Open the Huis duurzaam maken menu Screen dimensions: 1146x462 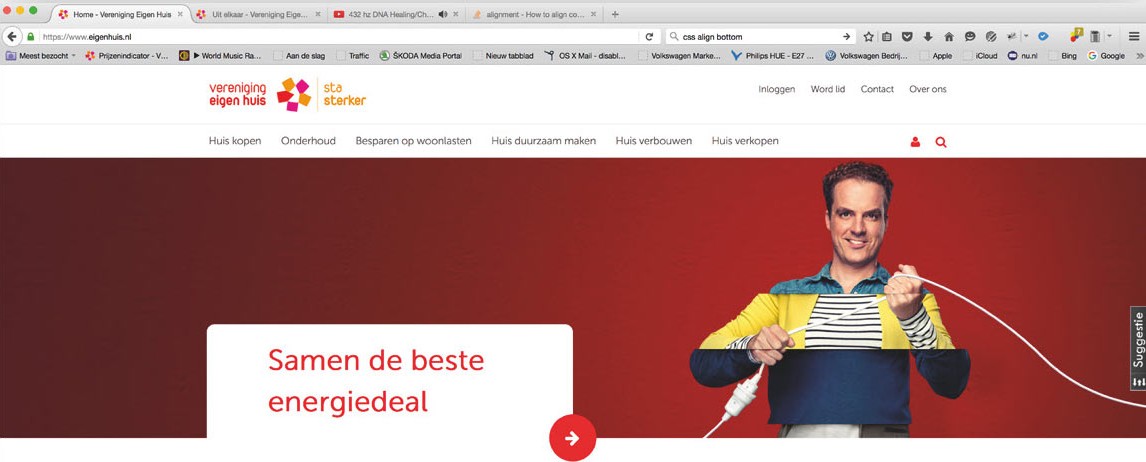pyautogui.click(x=544, y=141)
